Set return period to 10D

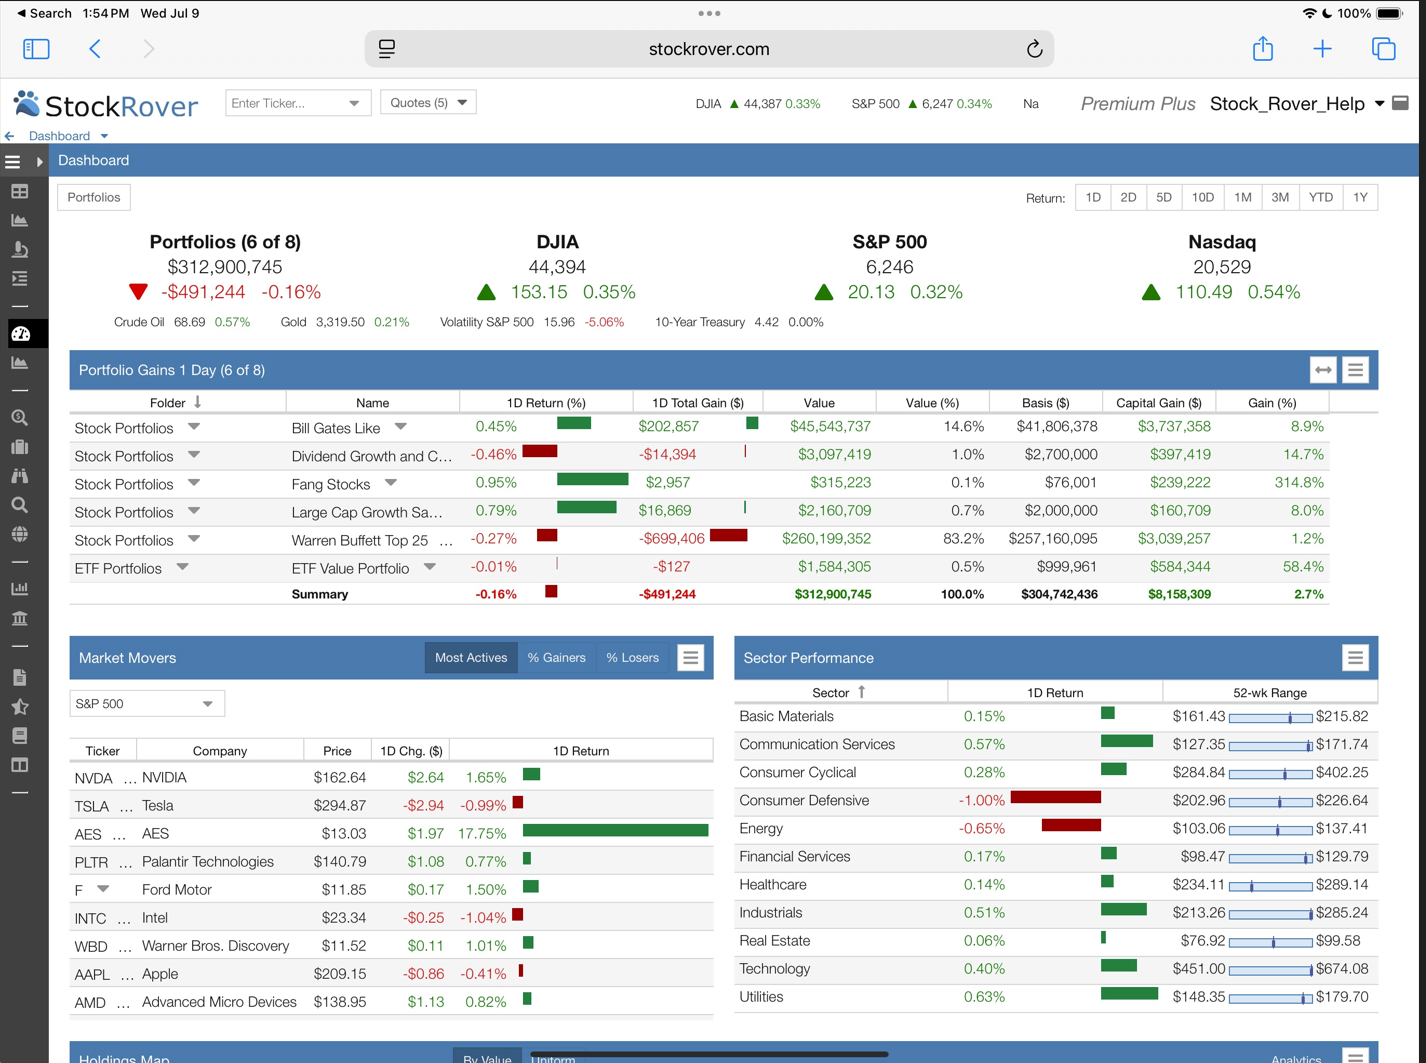point(1203,197)
